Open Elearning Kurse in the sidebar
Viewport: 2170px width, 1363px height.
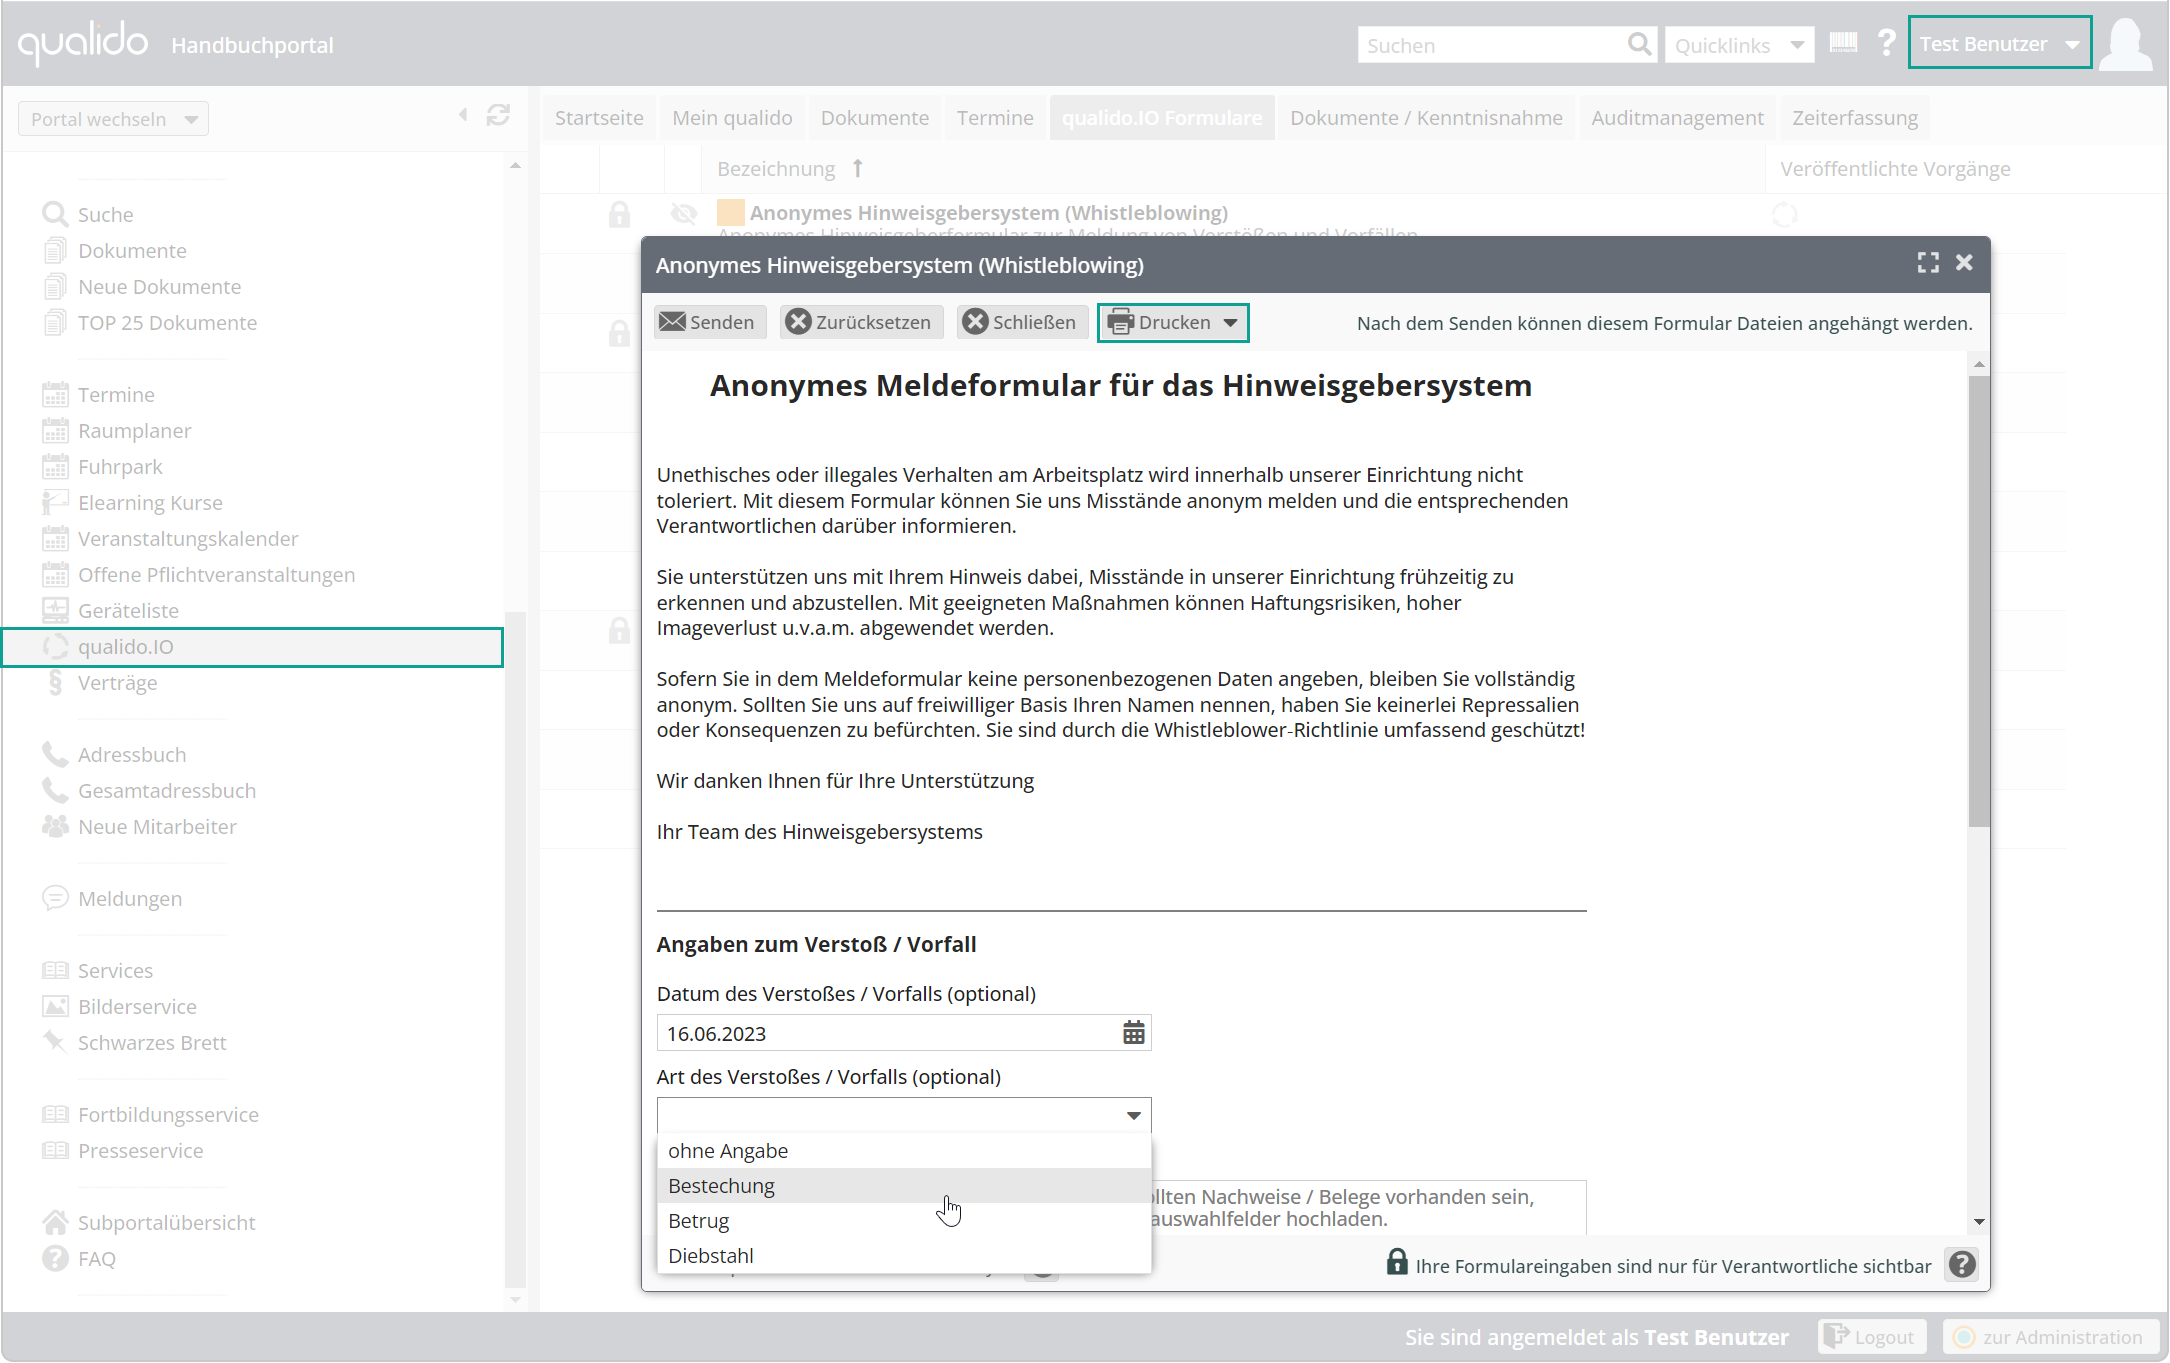coord(150,503)
